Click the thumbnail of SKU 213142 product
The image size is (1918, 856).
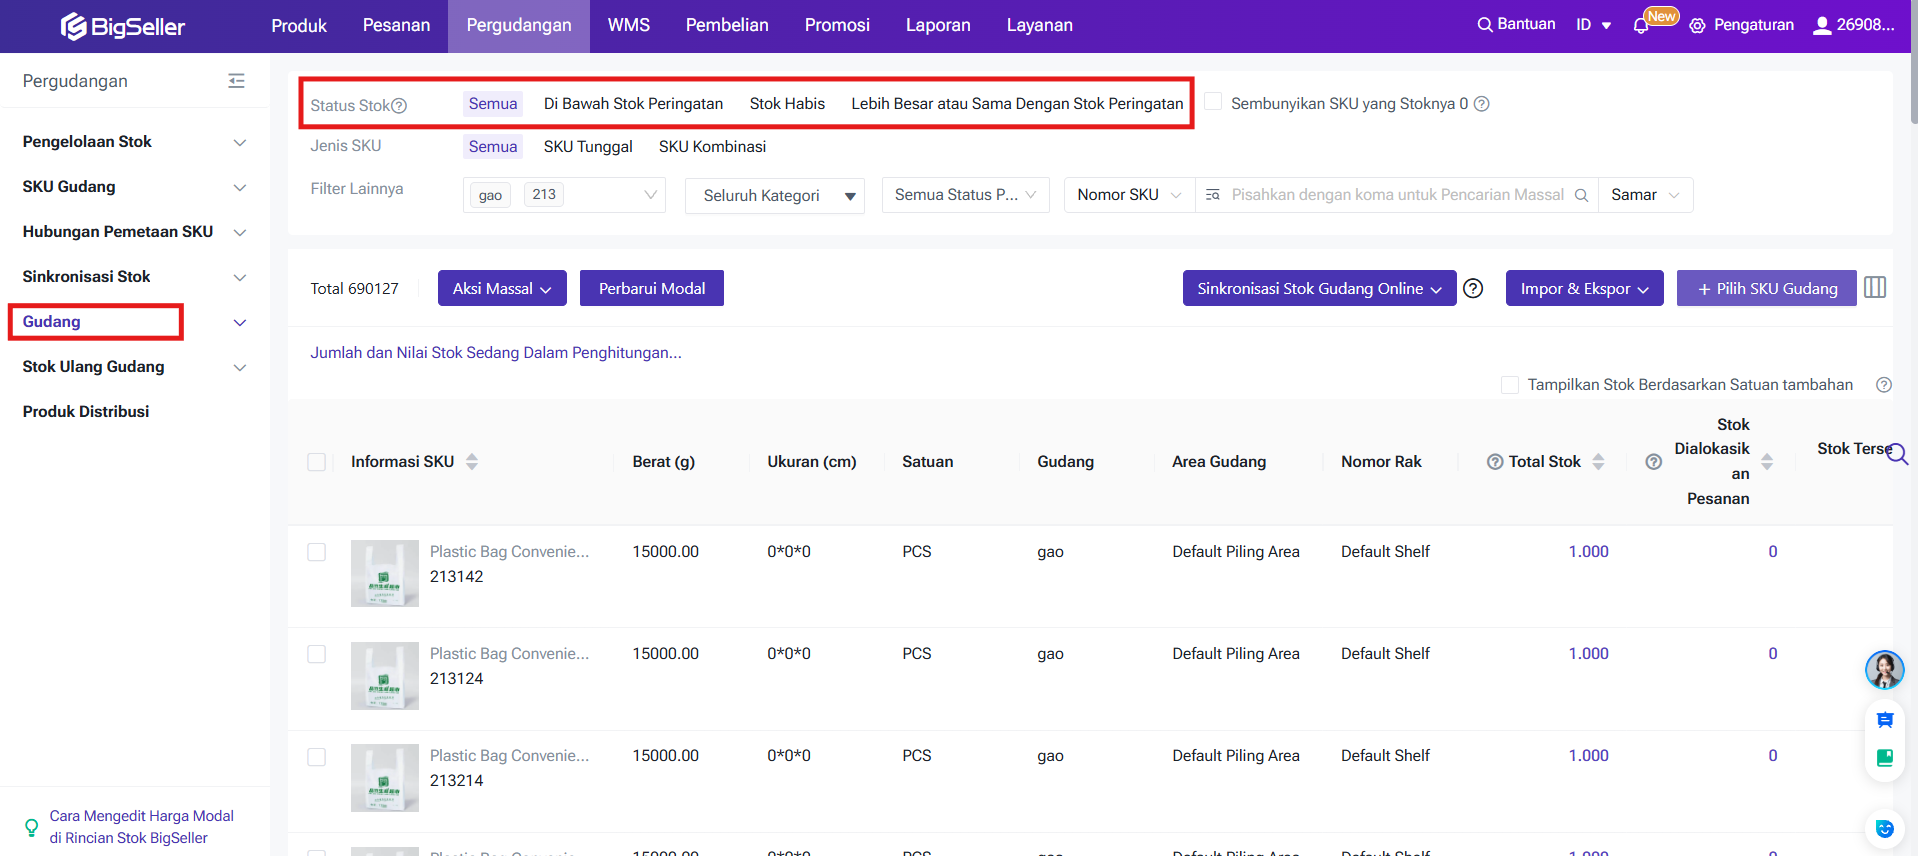[385, 574]
